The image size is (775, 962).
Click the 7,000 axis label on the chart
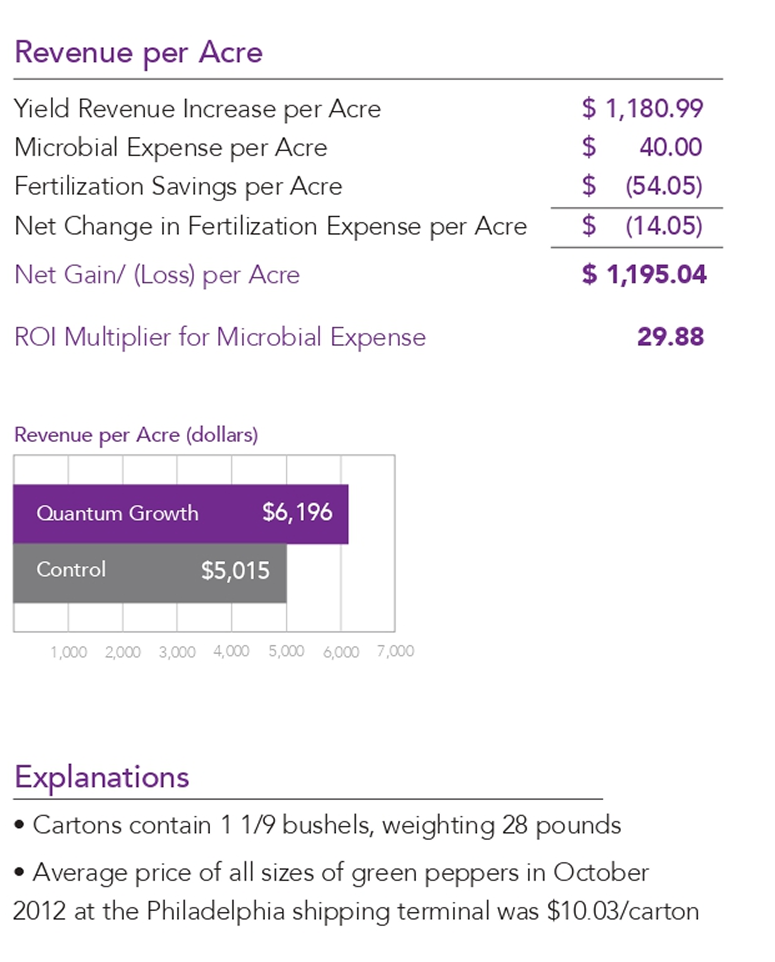pyautogui.click(x=395, y=652)
